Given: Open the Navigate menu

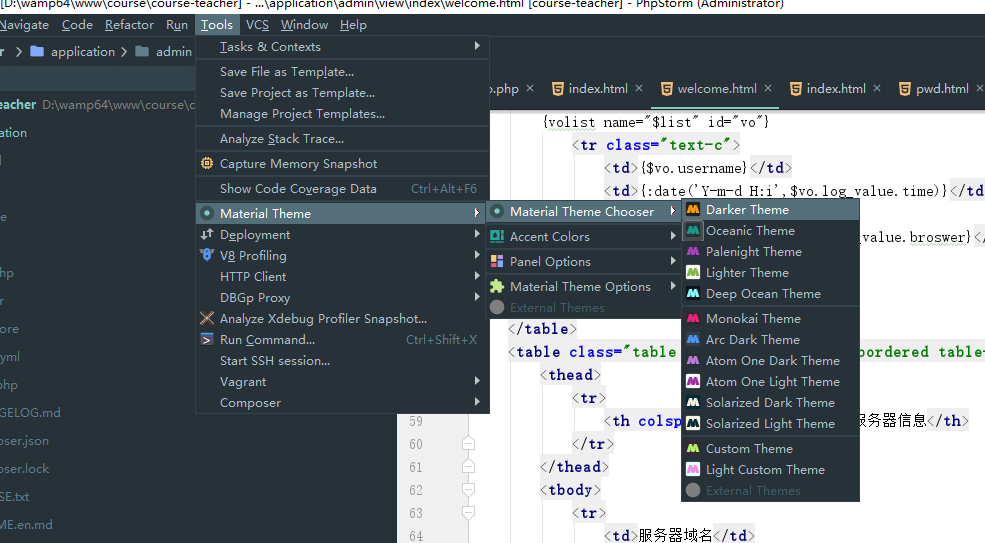Looking at the screenshot, I should coord(24,25).
